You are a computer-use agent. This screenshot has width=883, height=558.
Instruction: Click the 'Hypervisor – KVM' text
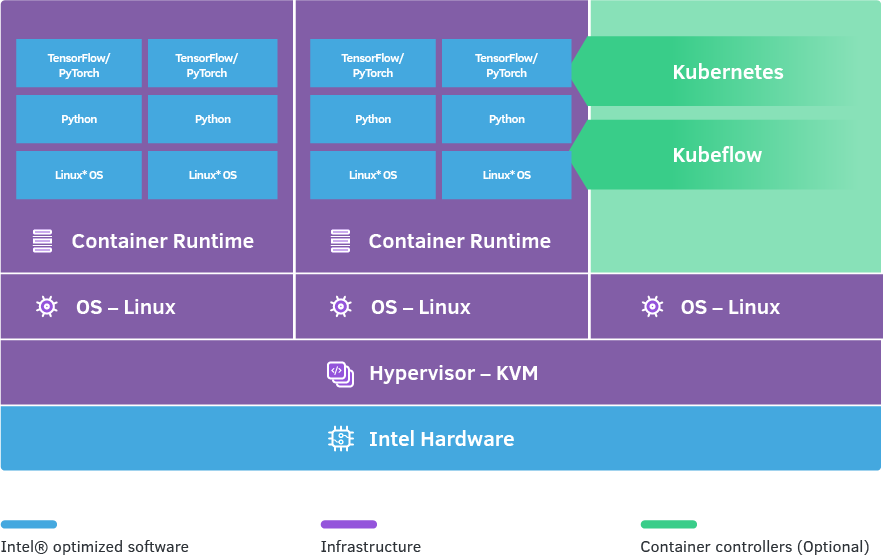tap(453, 373)
